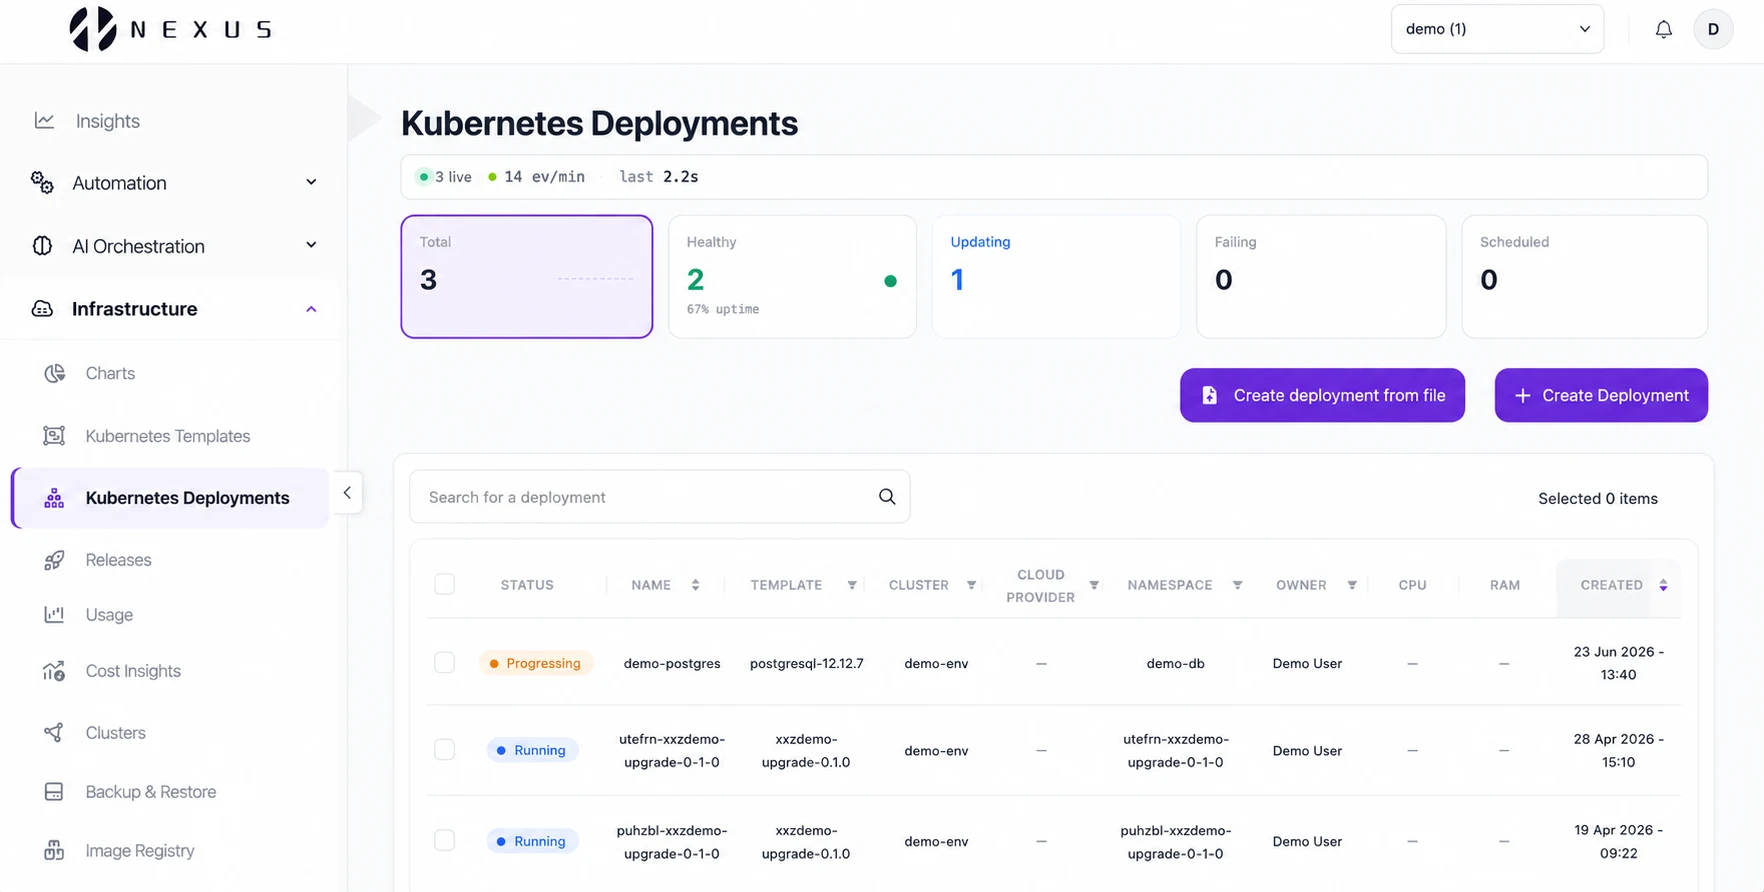
Task: Select the Healthy status card
Action: [x=792, y=277]
